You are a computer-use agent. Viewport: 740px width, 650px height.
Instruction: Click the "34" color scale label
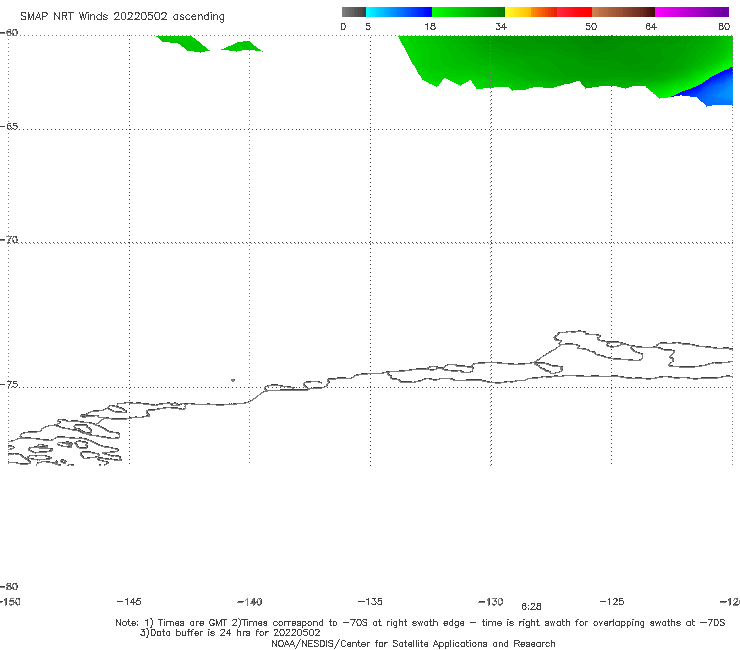click(x=501, y=26)
